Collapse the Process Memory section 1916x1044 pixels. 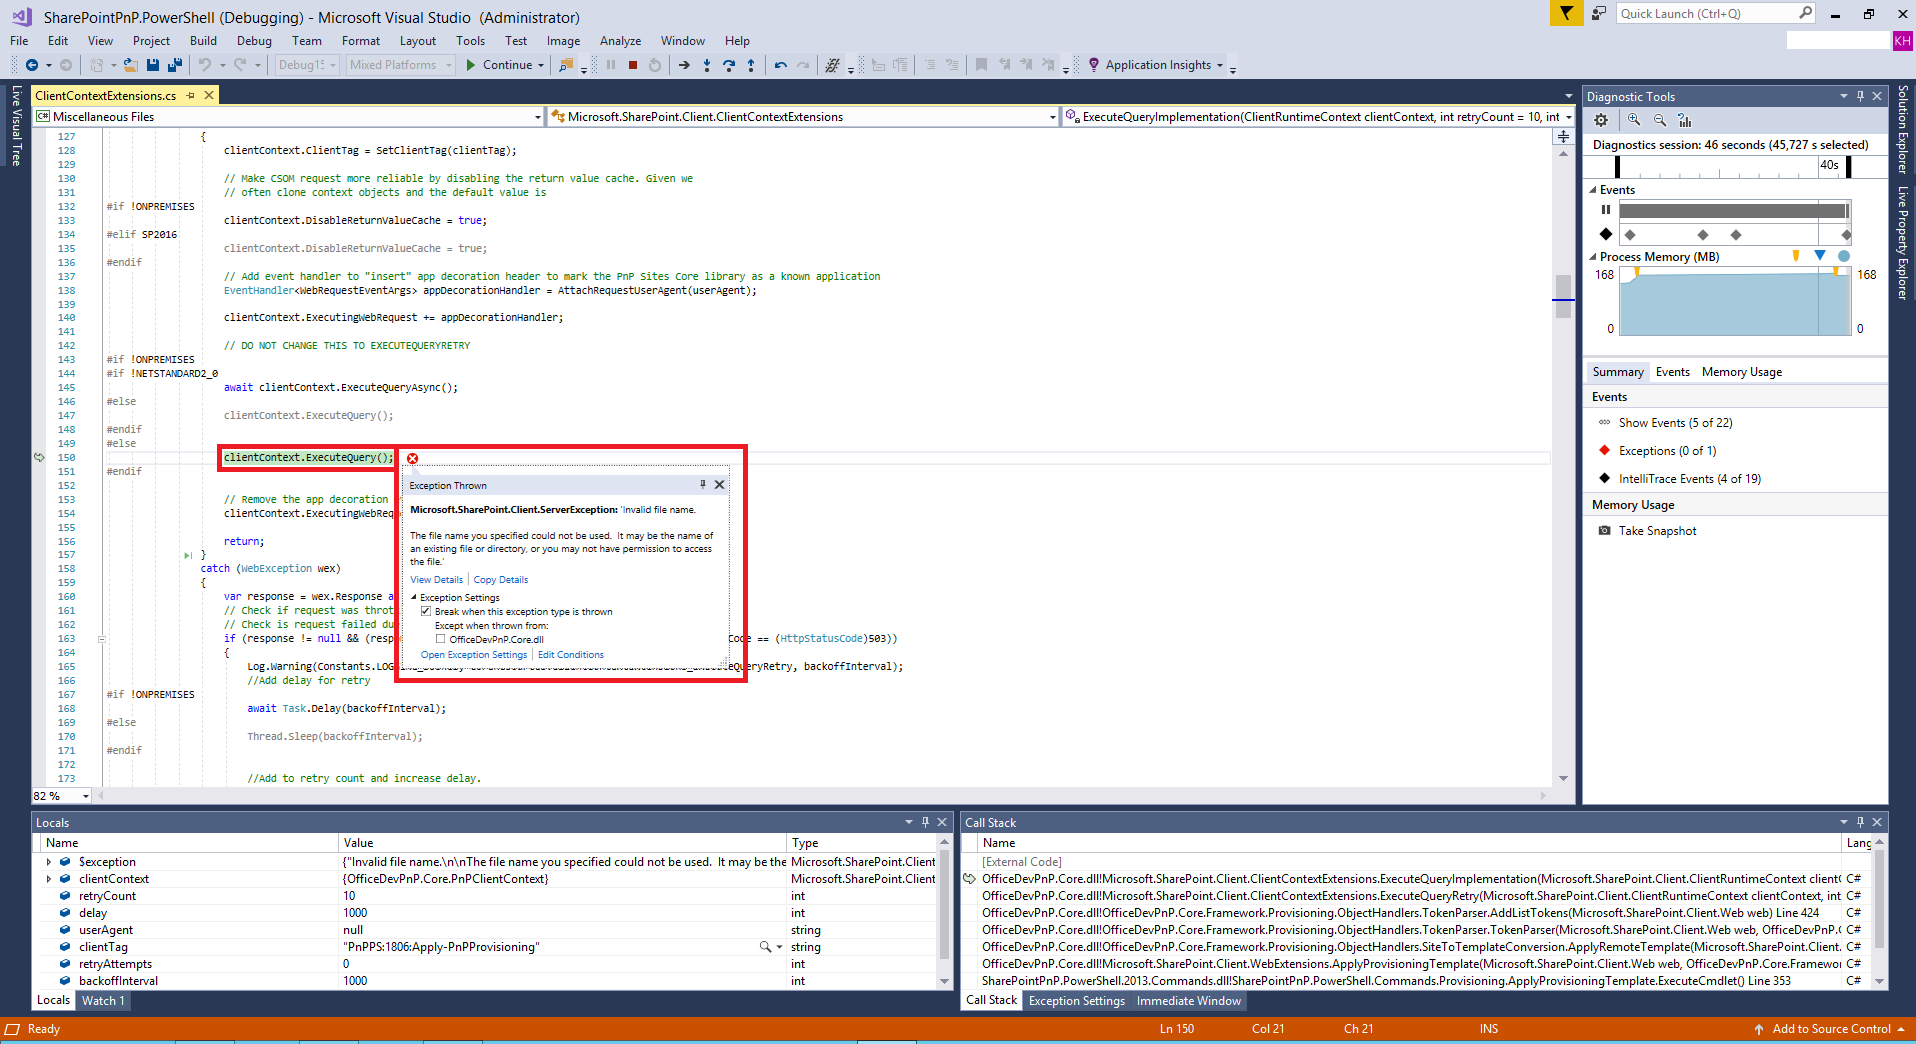click(1593, 257)
